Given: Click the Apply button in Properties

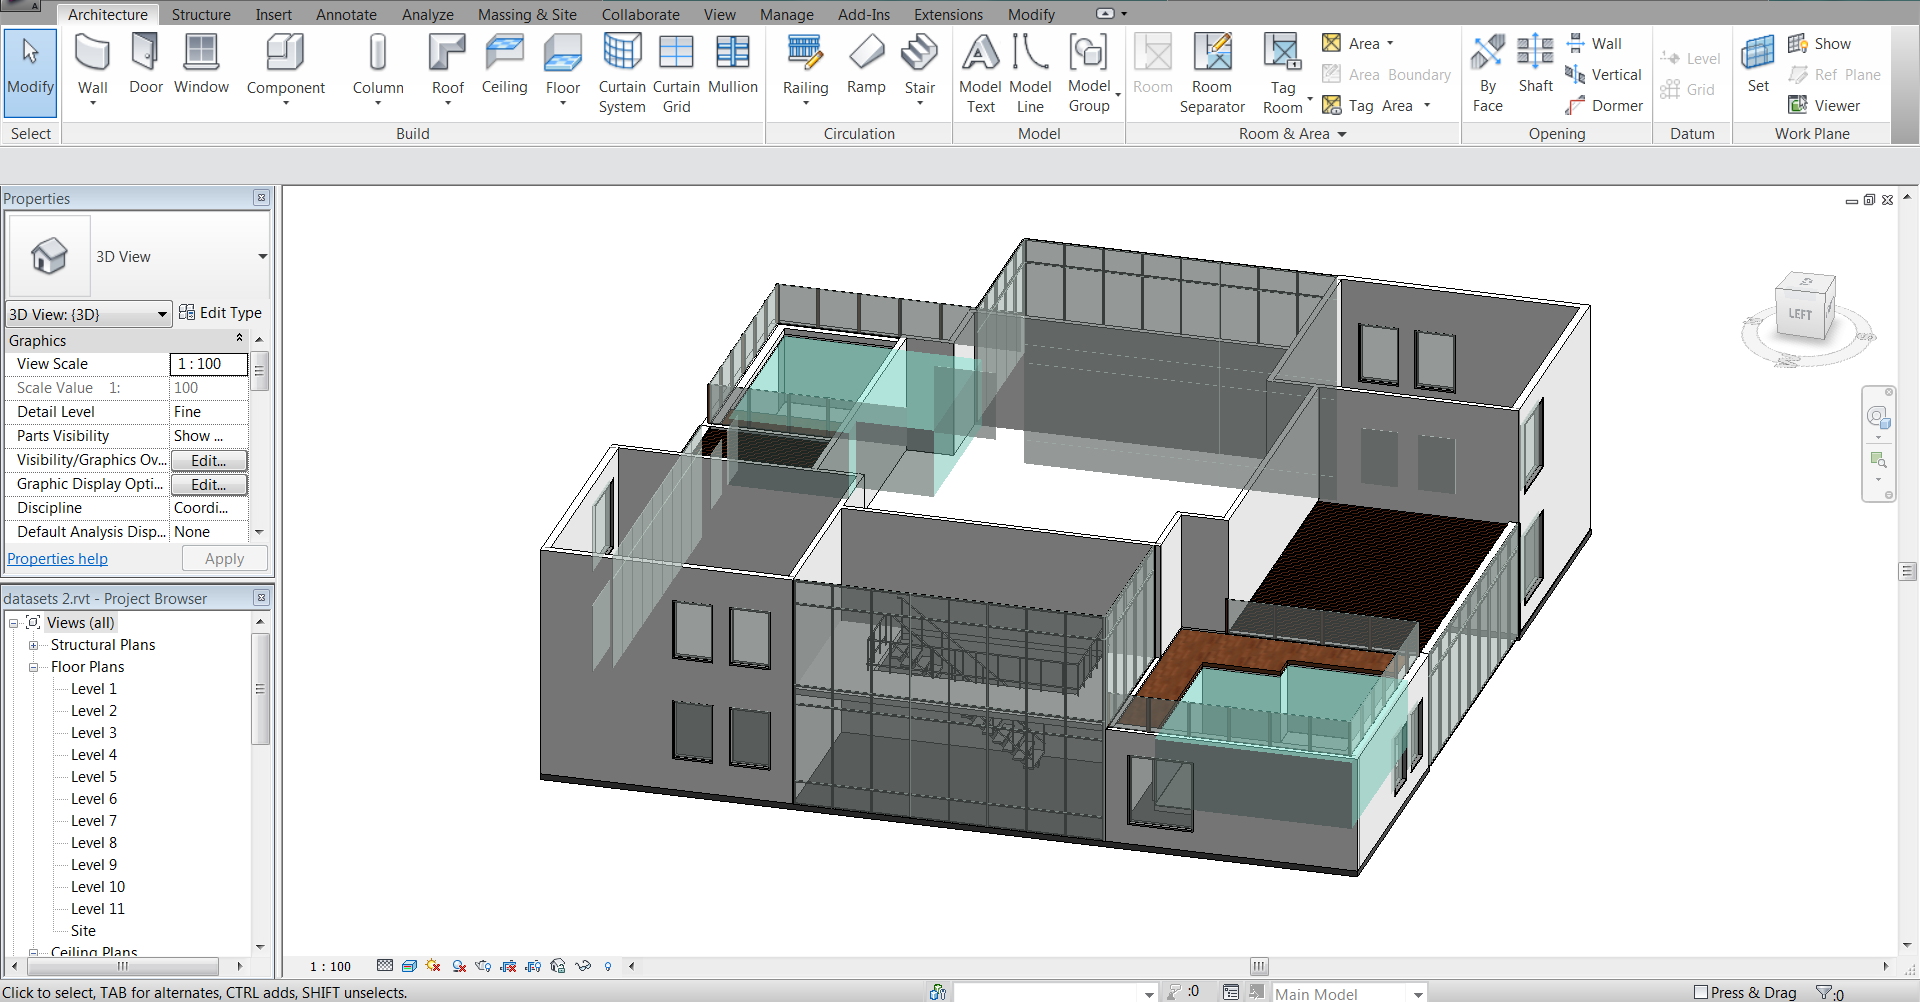Looking at the screenshot, I should [x=224, y=559].
